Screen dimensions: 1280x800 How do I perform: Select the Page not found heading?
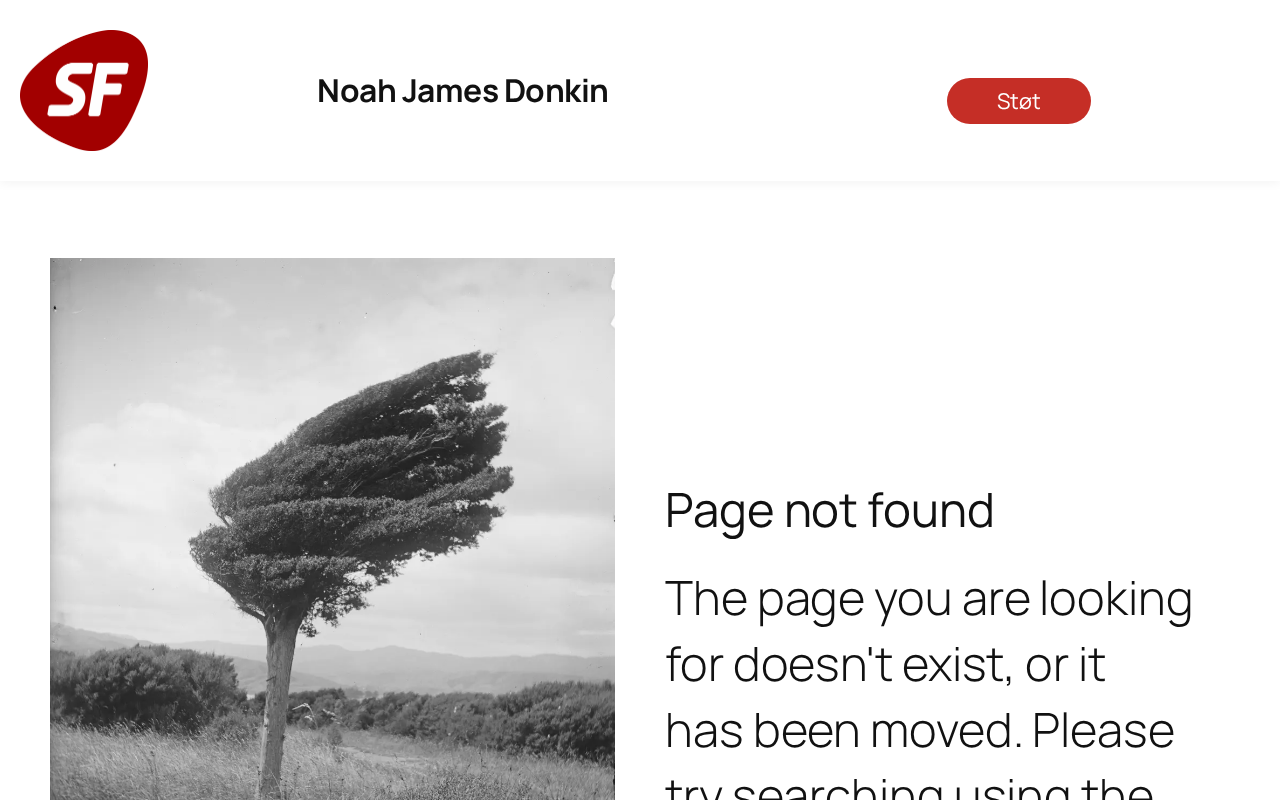[829, 510]
